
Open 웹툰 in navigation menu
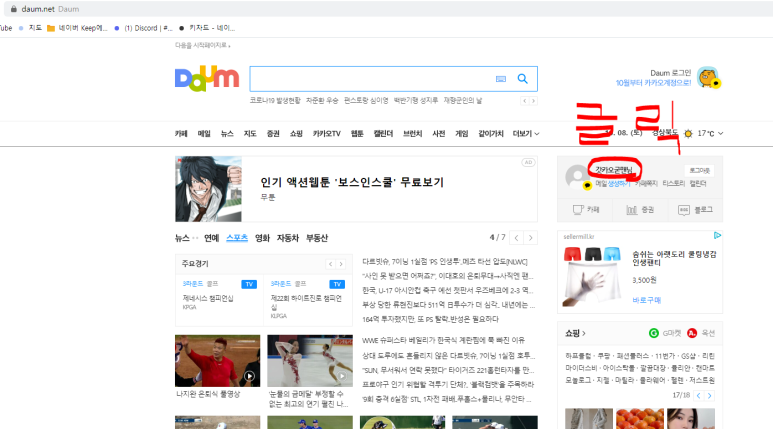coord(357,134)
